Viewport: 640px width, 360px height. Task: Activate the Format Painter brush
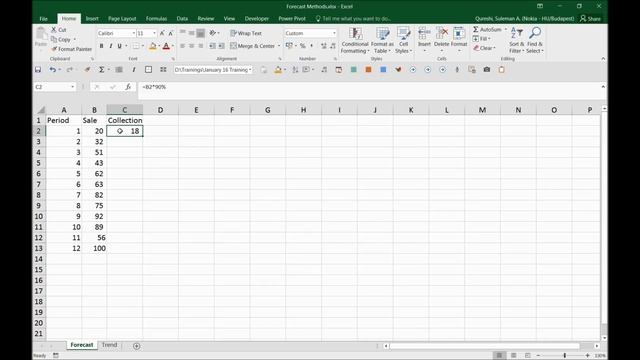click(x=54, y=49)
